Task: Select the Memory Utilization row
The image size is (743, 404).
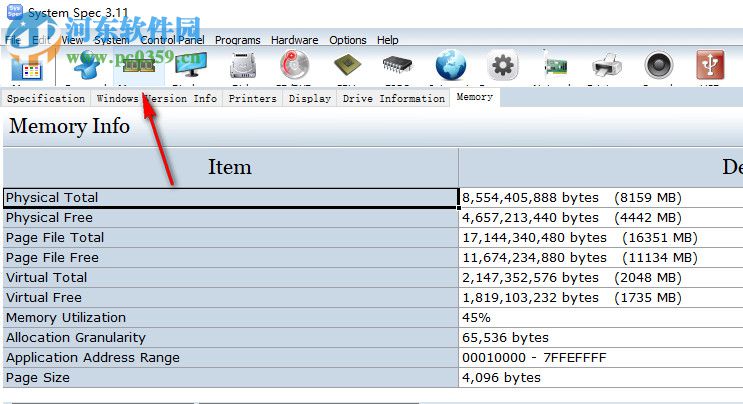Action: [x=230, y=317]
